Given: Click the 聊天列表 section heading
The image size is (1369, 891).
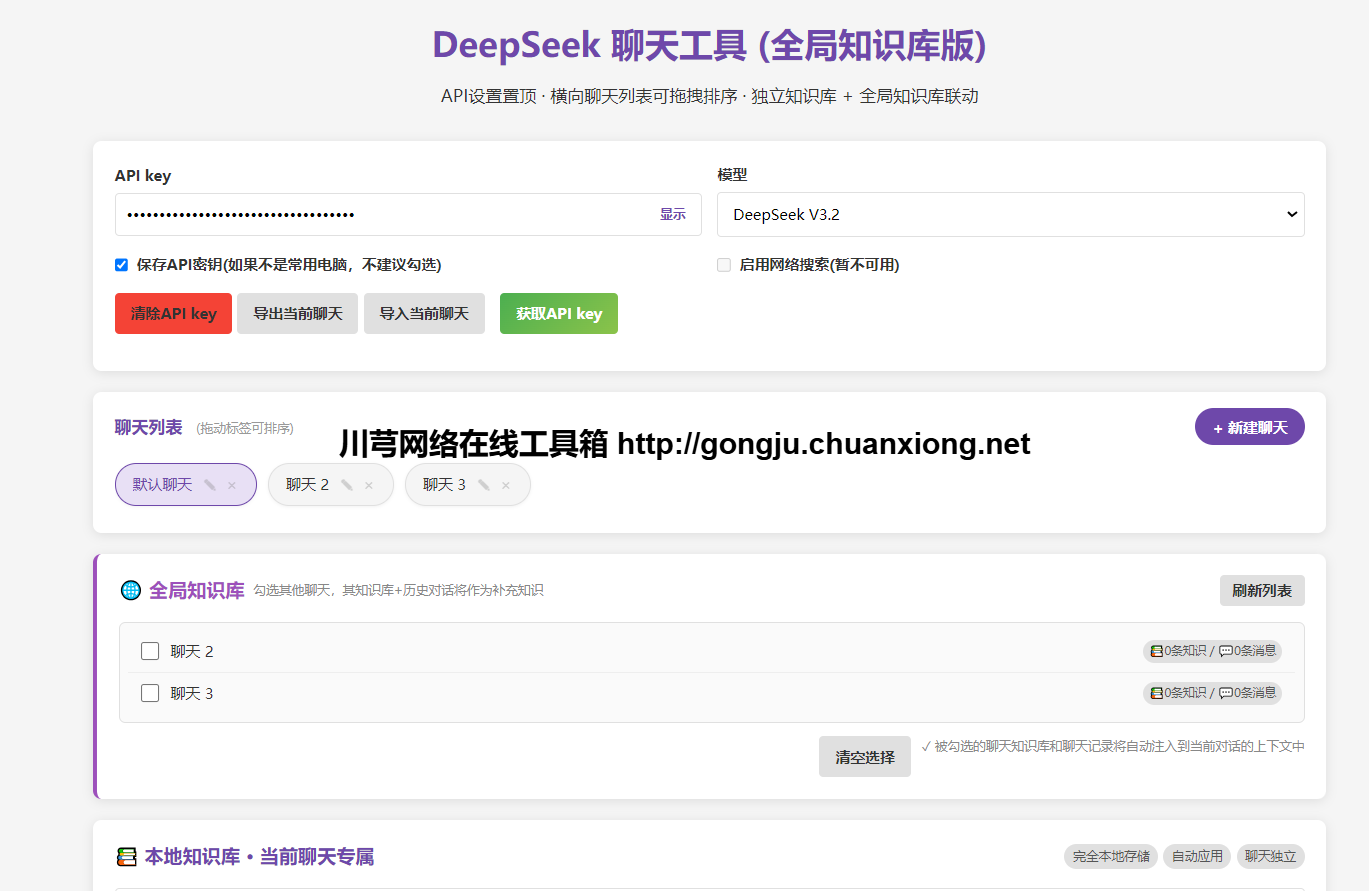Looking at the screenshot, I should click(149, 427).
